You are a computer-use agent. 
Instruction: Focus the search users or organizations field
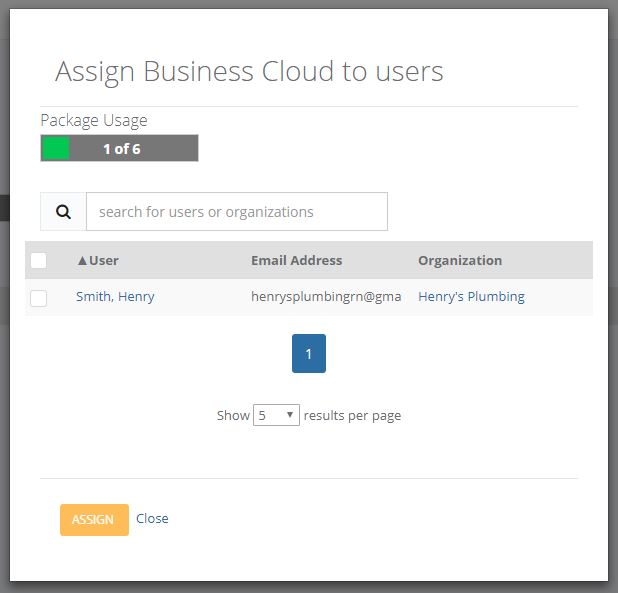tap(236, 212)
